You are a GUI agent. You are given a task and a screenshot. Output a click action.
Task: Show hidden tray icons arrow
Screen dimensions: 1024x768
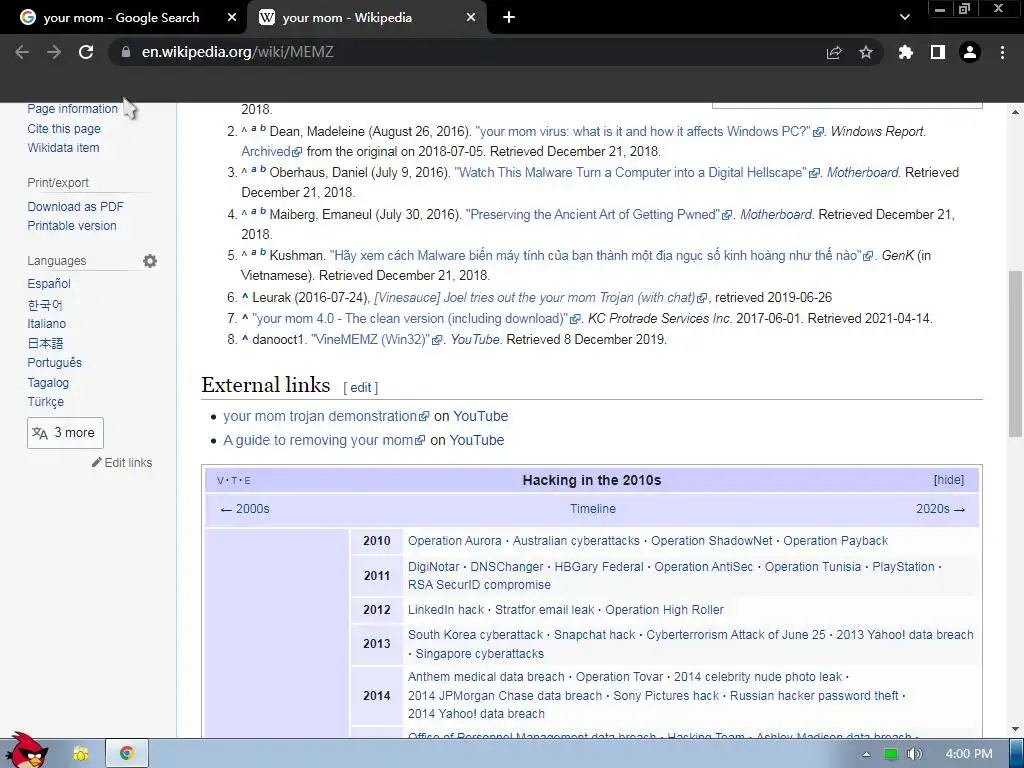pyautogui.click(x=866, y=754)
